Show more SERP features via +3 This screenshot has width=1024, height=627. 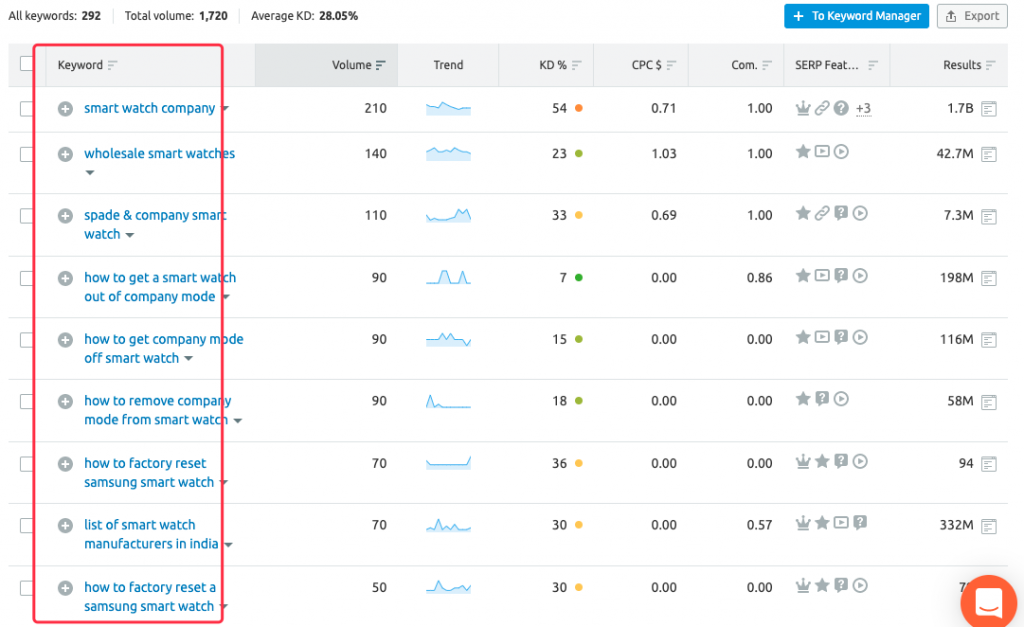tap(863, 108)
